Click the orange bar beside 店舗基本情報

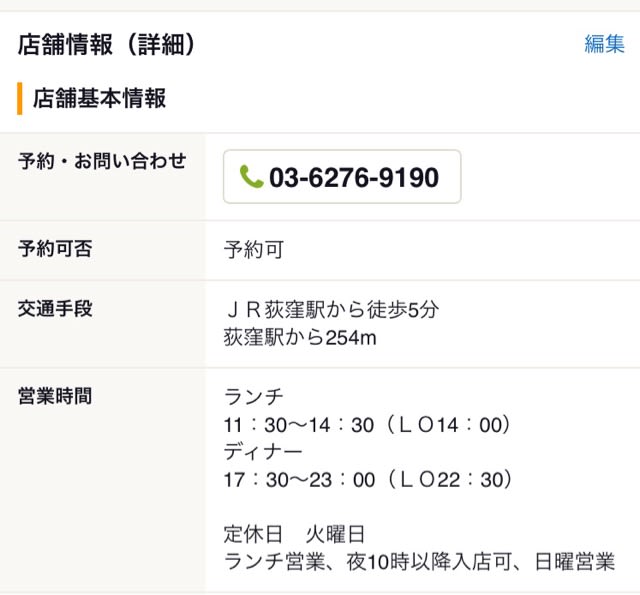(20, 98)
